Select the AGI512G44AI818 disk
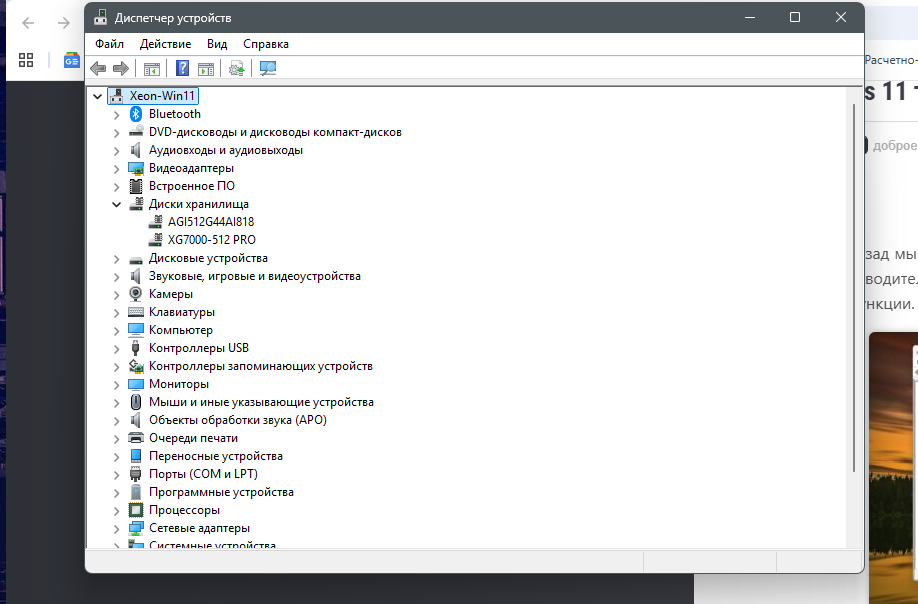Image resolution: width=918 pixels, height=604 pixels. tap(211, 222)
